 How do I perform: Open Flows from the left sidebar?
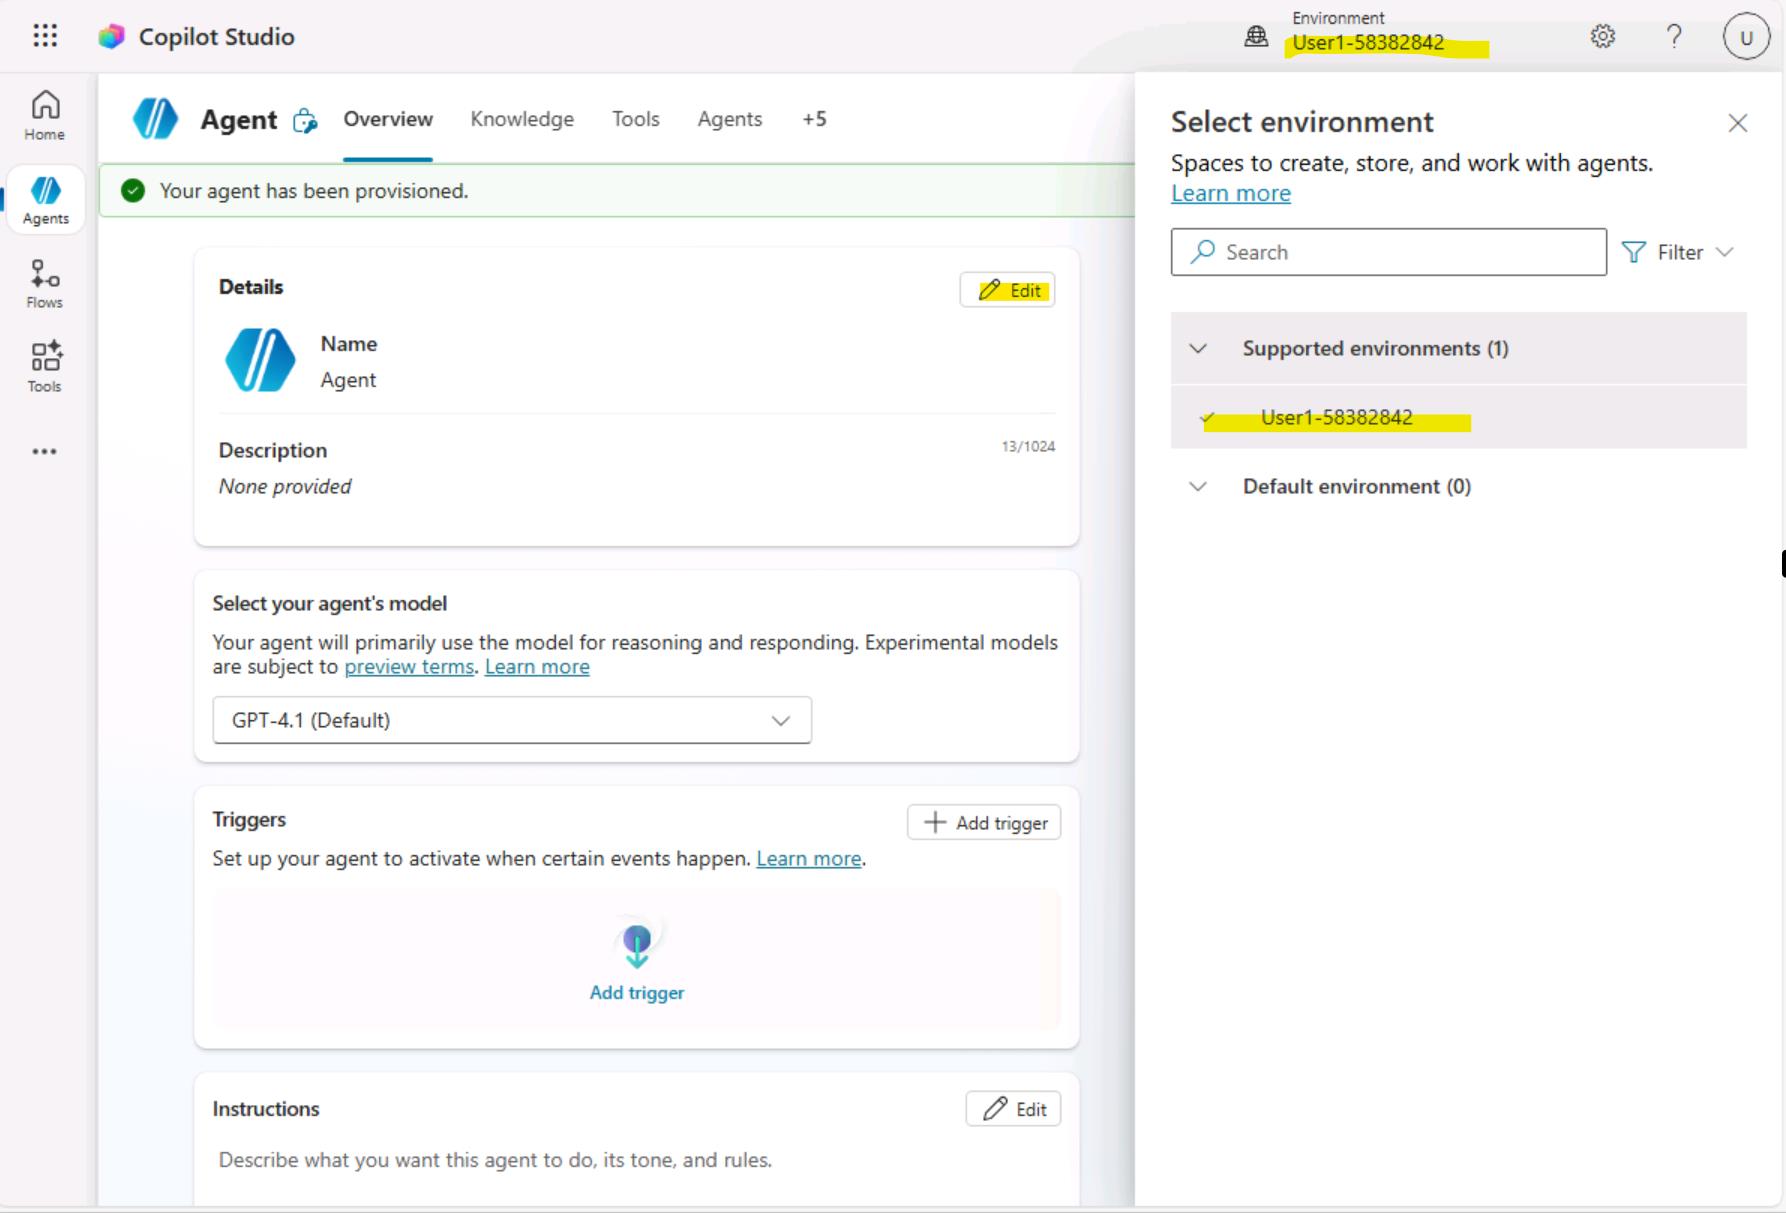[45, 284]
